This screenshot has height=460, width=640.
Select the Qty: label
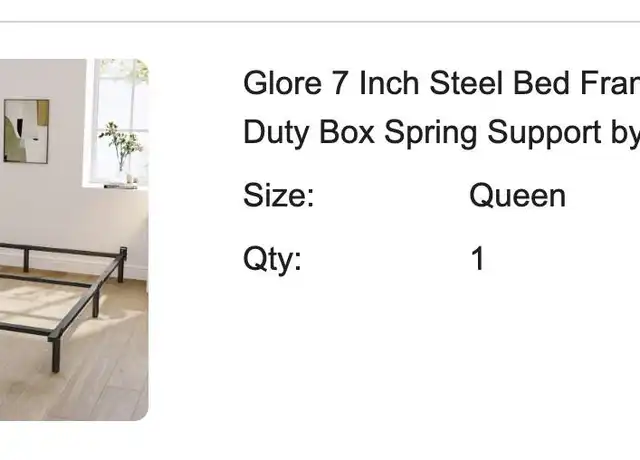pos(272,259)
